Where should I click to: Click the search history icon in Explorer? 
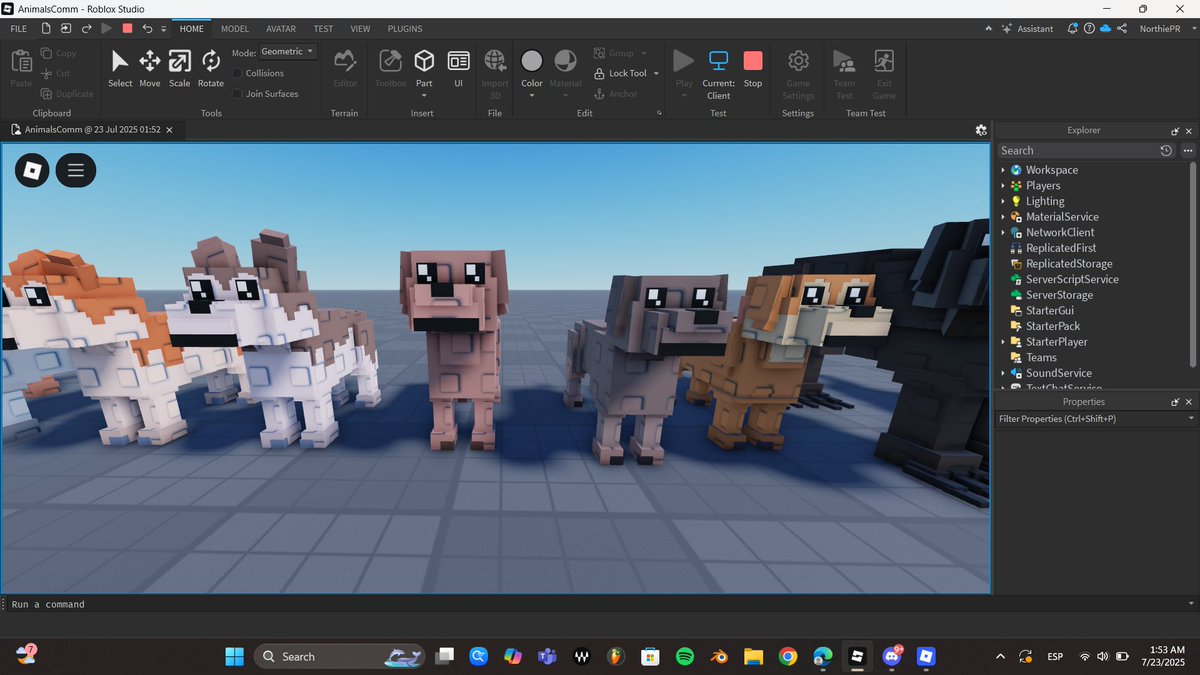[x=1166, y=150]
